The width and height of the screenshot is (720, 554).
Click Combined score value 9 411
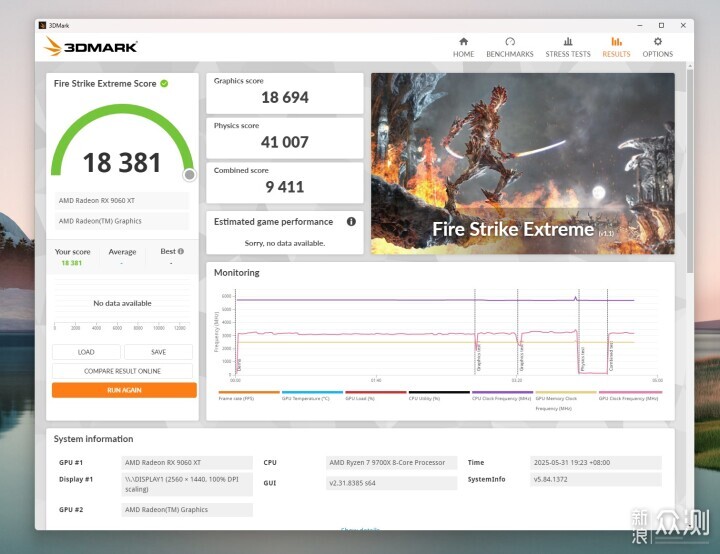coord(285,187)
